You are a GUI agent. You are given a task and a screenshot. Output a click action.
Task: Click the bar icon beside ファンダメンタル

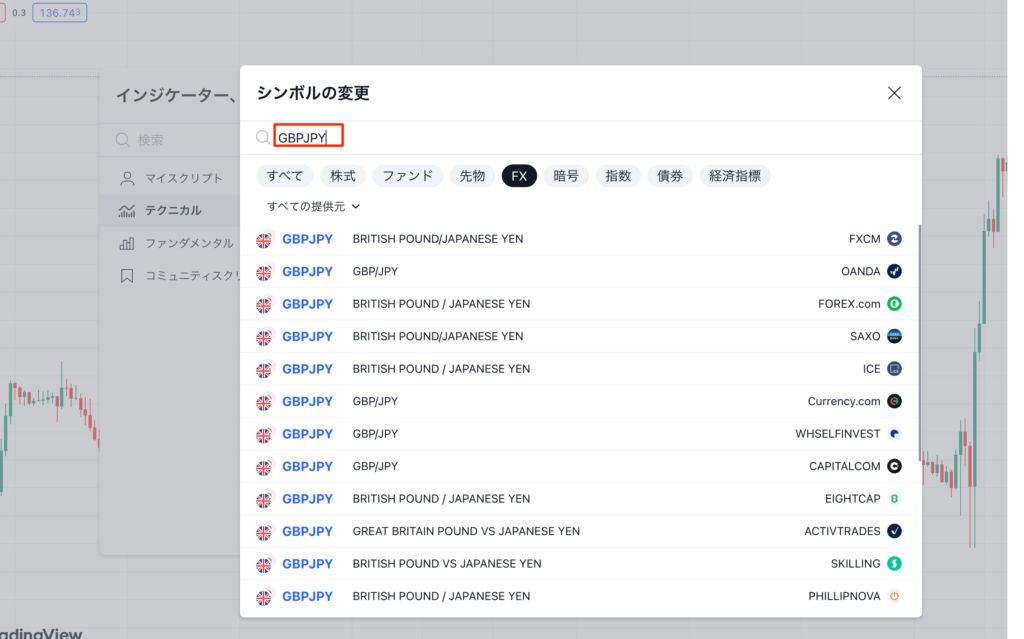tap(127, 243)
